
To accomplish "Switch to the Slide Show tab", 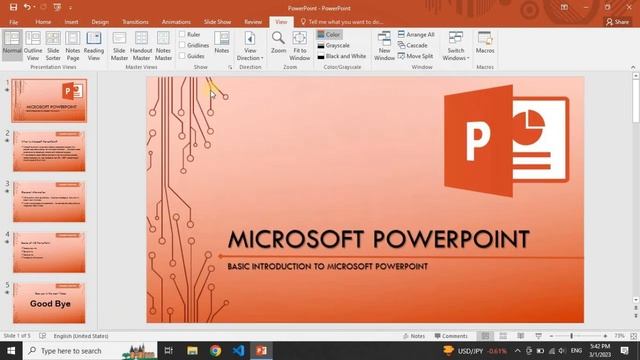I will click(x=217, y=22).
